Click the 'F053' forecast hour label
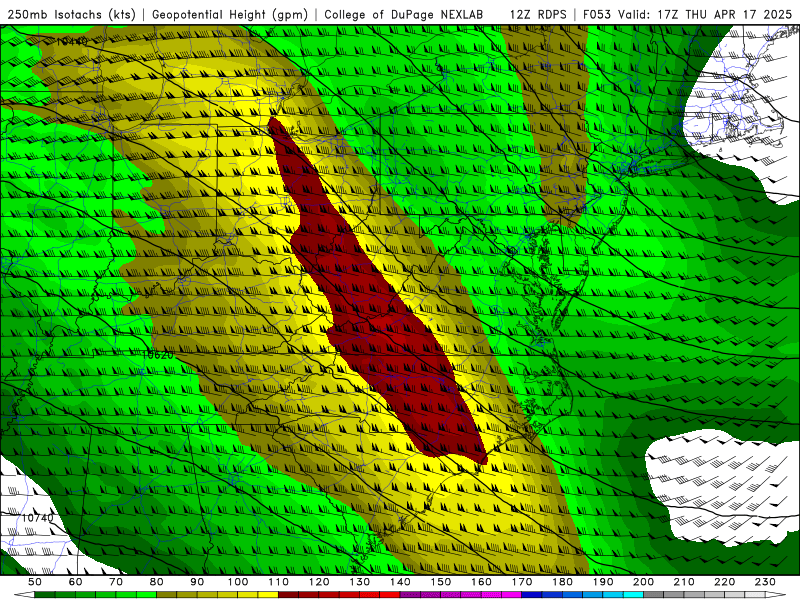Viewport: 800px width, 600px height. [598, 14]
